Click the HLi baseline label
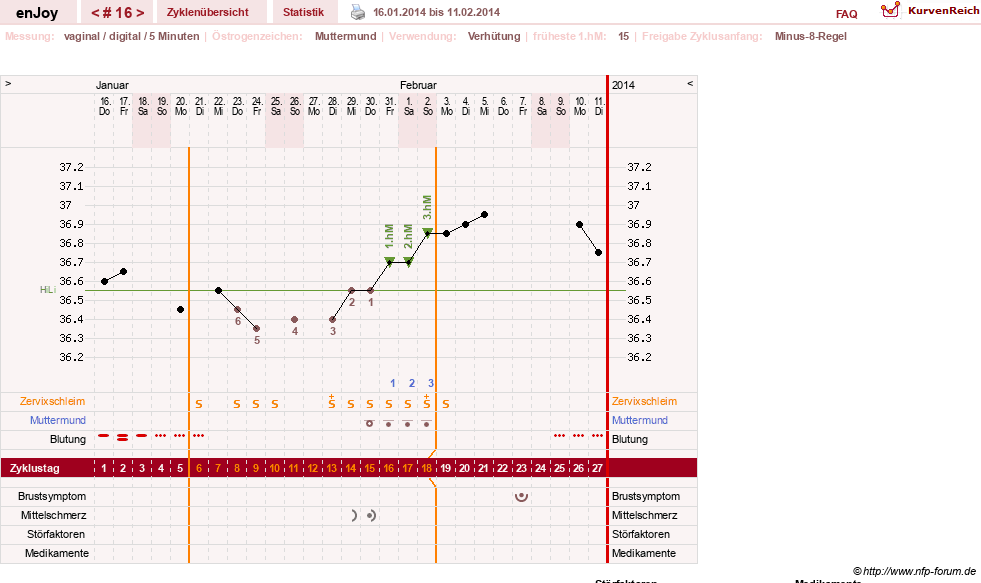The image size is (981, 583). [48, 290]
